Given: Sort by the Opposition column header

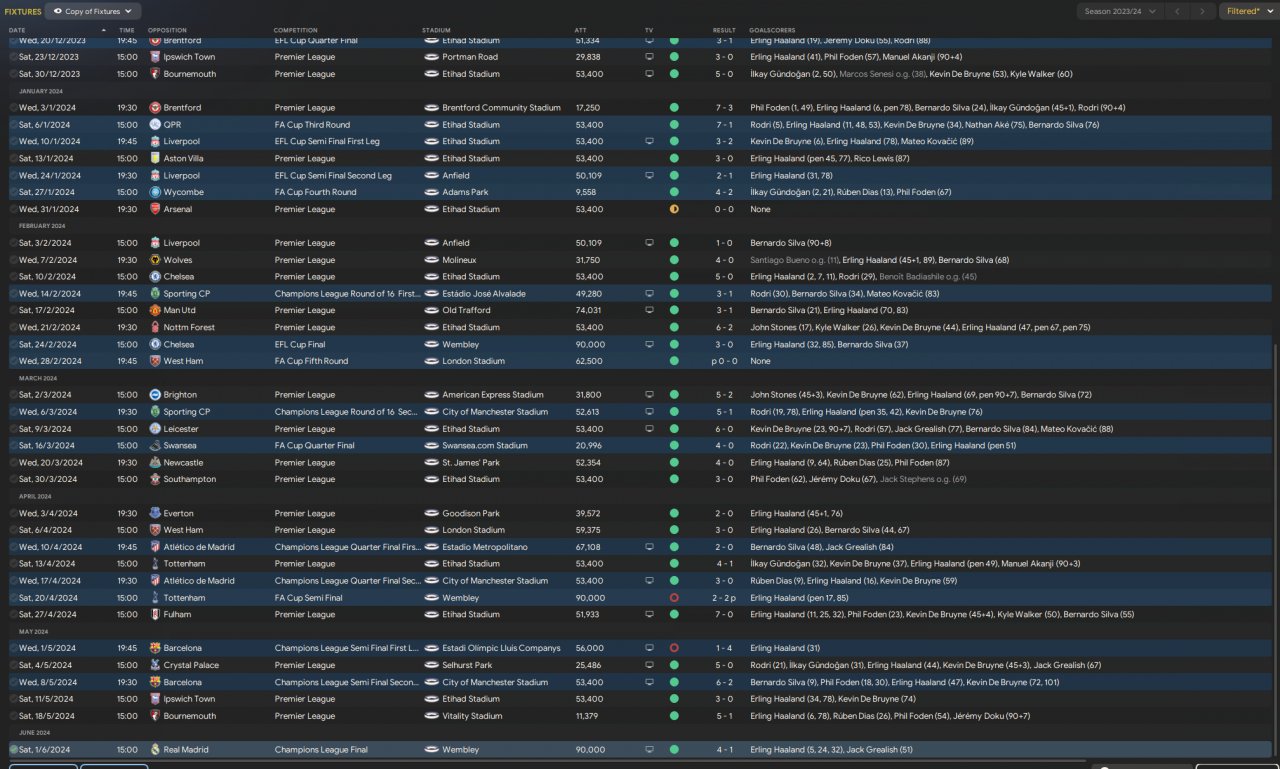Looking at the screenshot, I should pos(167,31).
